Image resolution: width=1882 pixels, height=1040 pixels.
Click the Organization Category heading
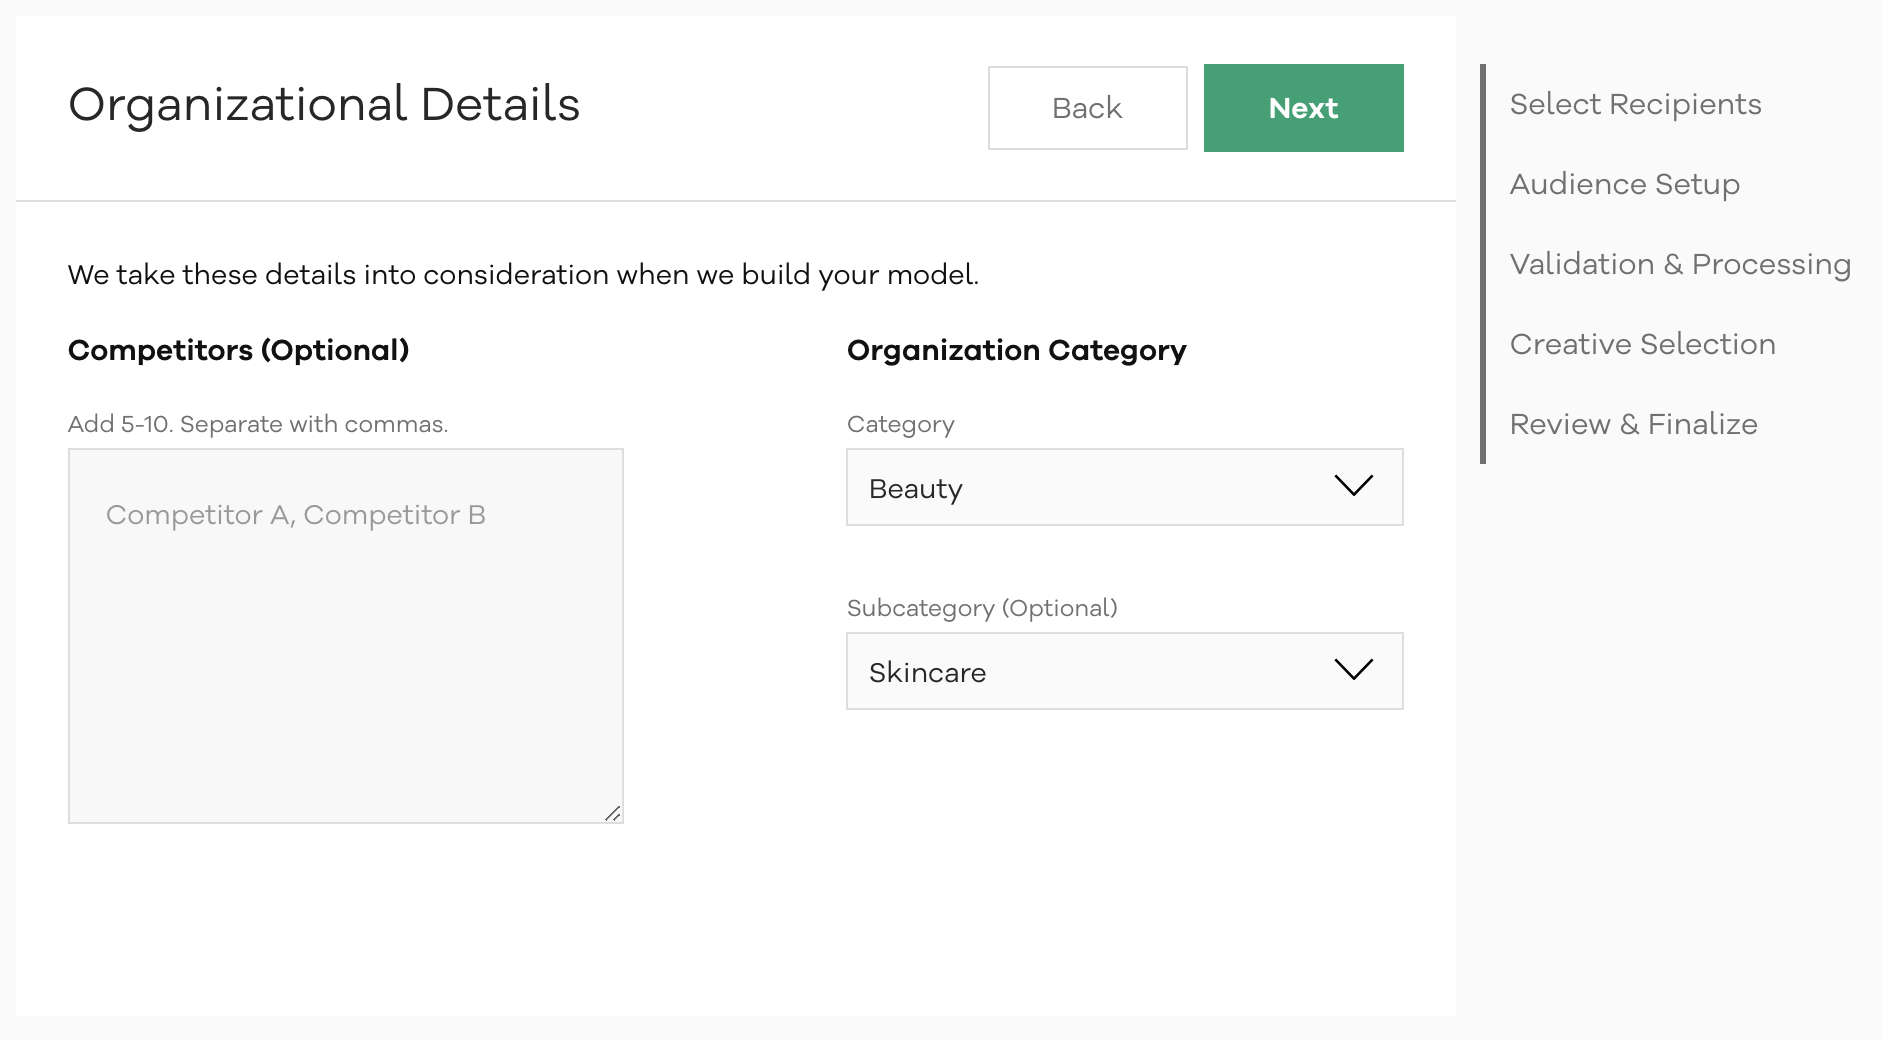[x=1016, y=350]
